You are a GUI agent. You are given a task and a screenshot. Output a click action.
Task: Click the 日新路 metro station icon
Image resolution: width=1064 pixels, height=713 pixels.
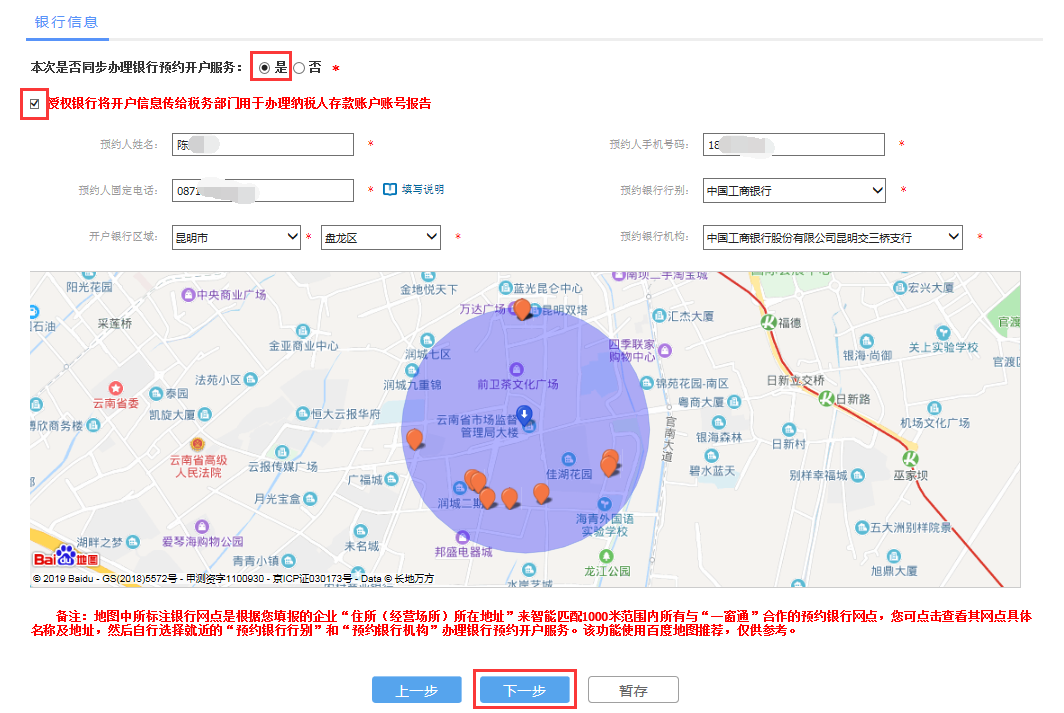[826, 399]
